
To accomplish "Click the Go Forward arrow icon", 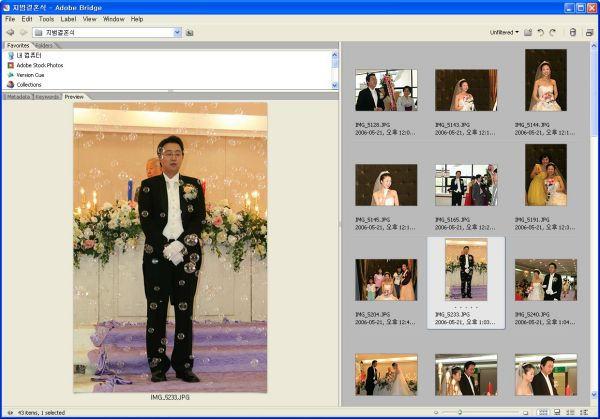I will tap(23, 32).
